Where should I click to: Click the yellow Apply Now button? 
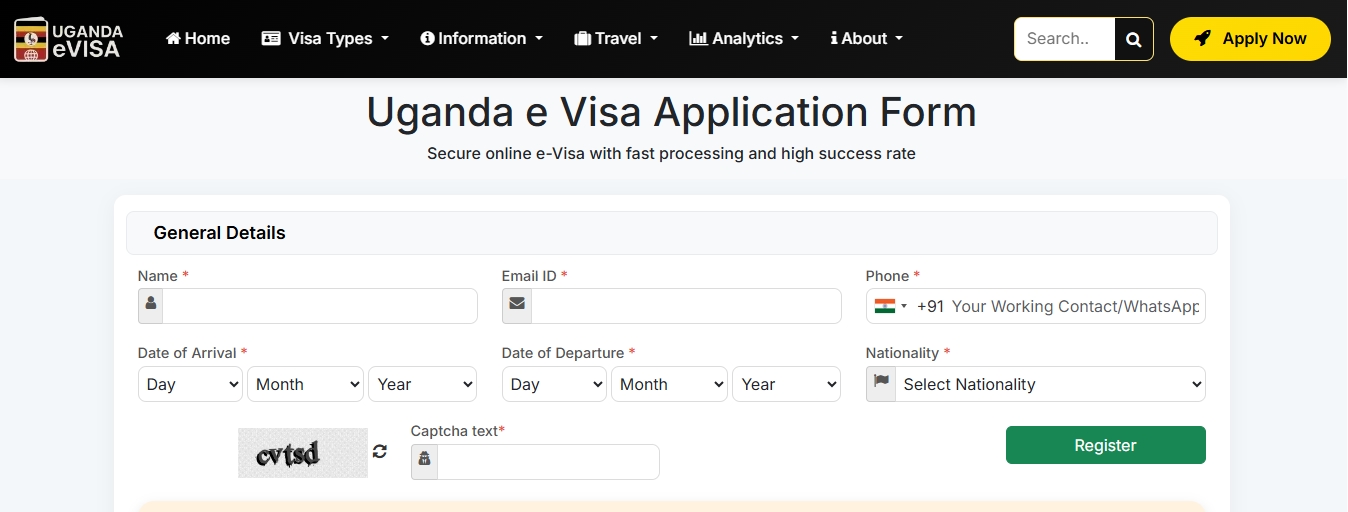pos(1250,39)
